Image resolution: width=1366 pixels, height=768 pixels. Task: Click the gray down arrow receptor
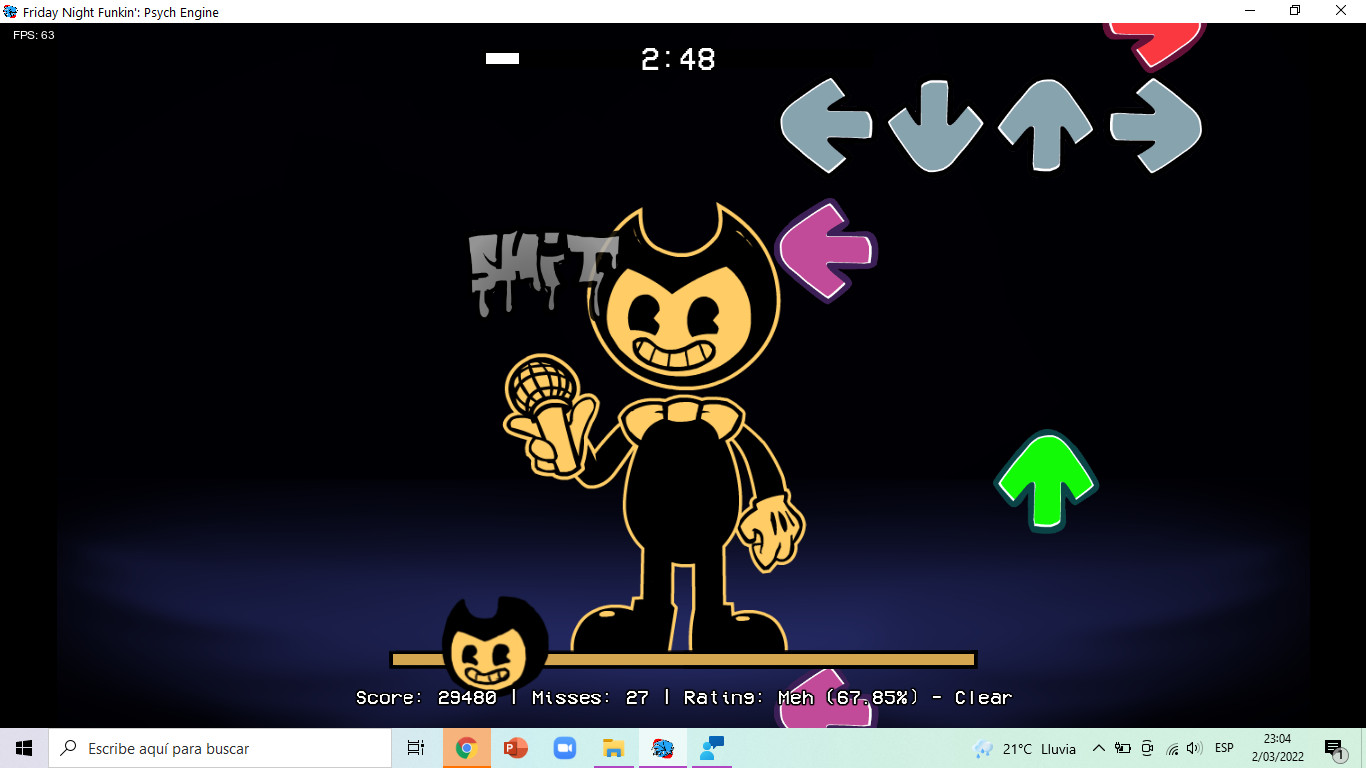[x=935, y=126]
